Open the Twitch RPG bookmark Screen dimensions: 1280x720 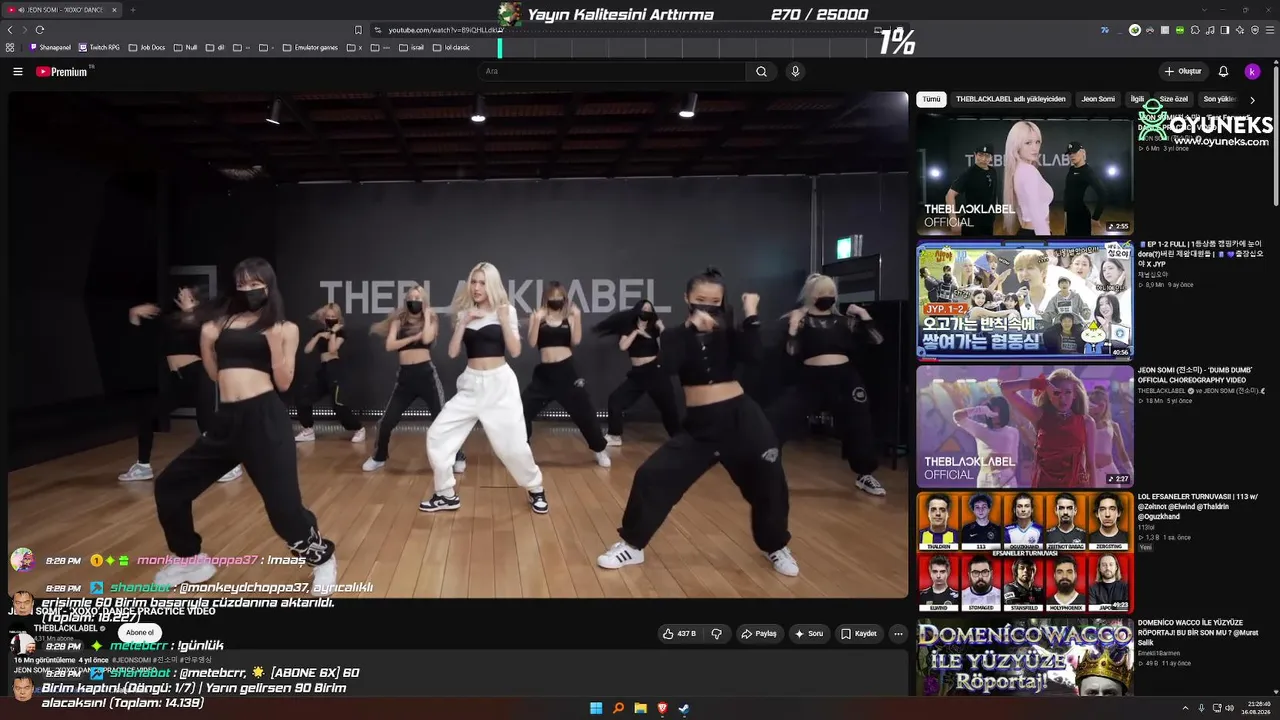point(98,47)
